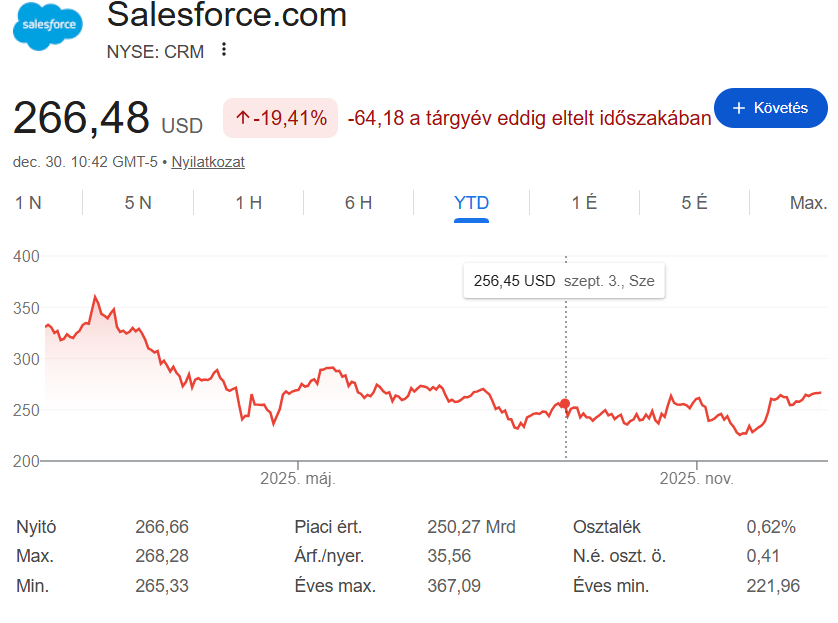Show the 1 H chart range
Viewport: 838px width, 623px height.
coord(248,203)
